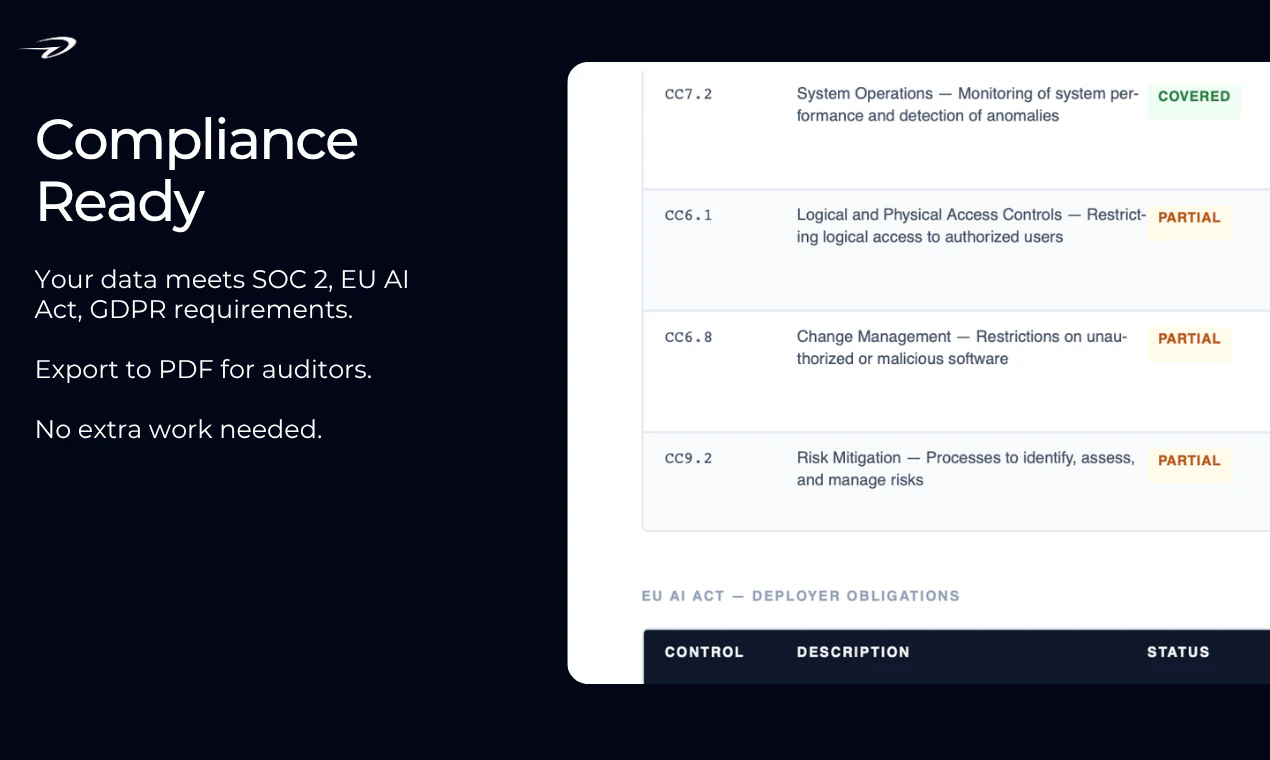Click the Compliance Ready heading

[x=196, y=171]
